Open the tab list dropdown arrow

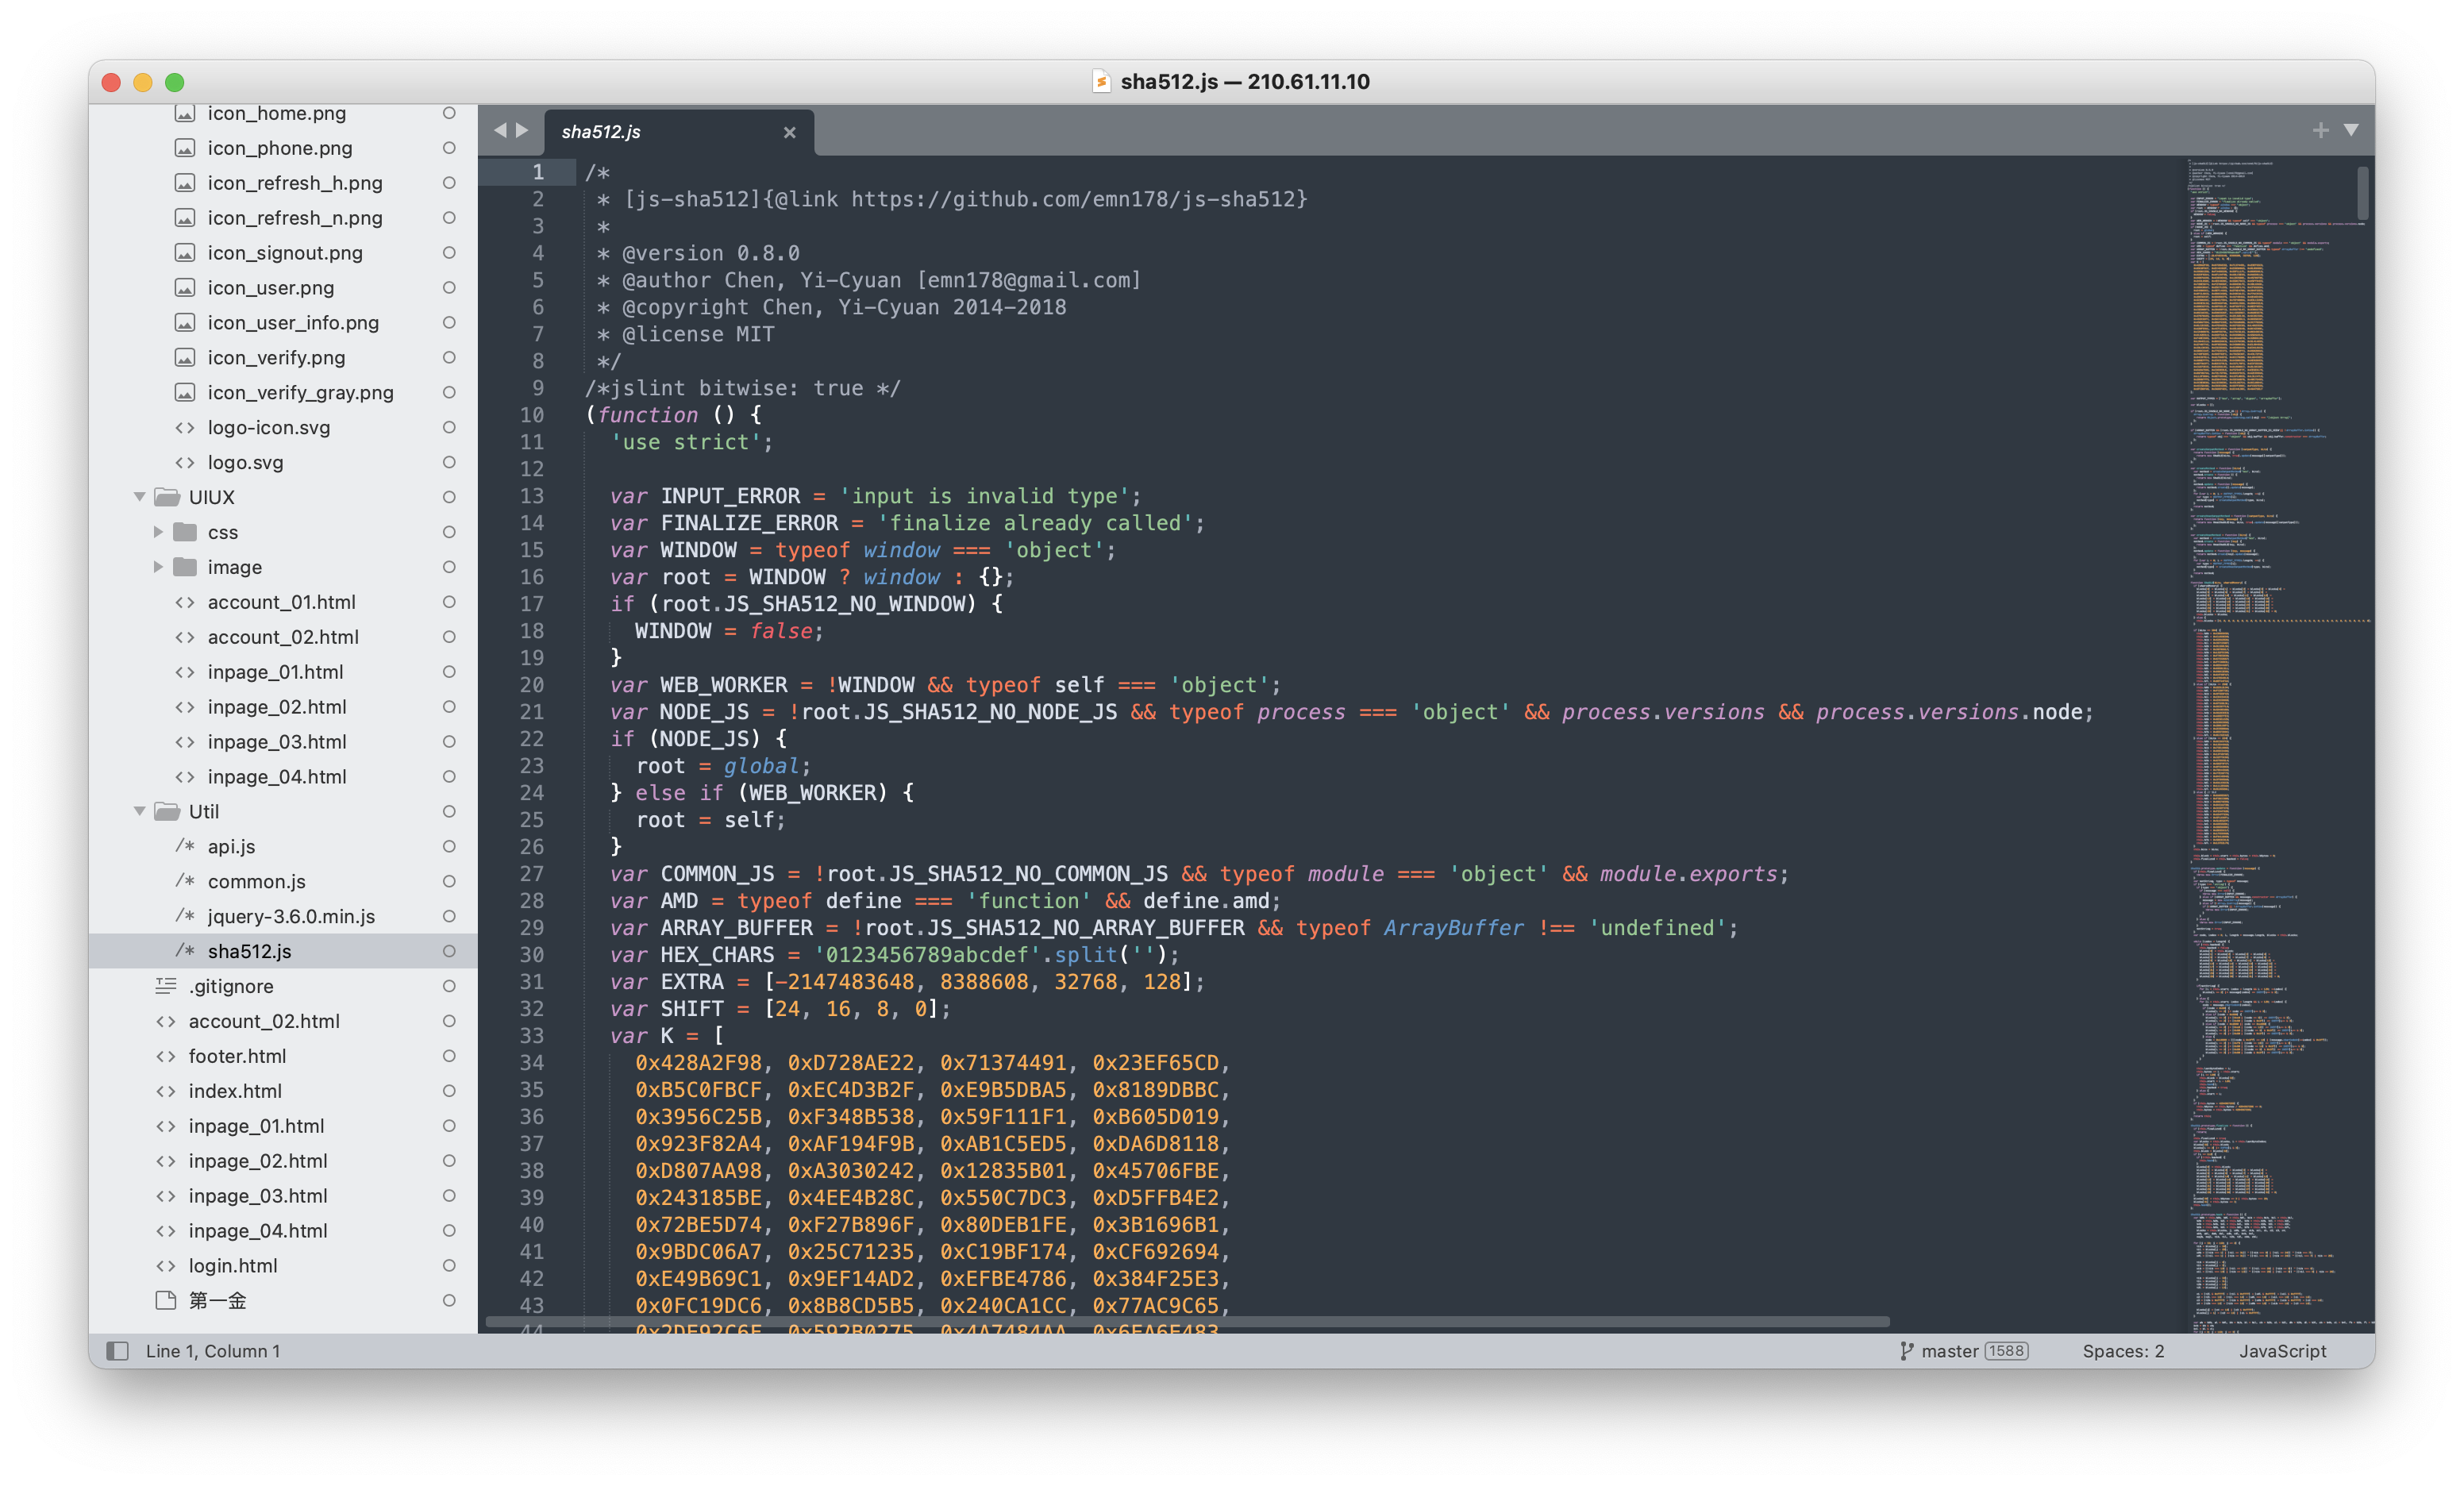[2351, 130]
